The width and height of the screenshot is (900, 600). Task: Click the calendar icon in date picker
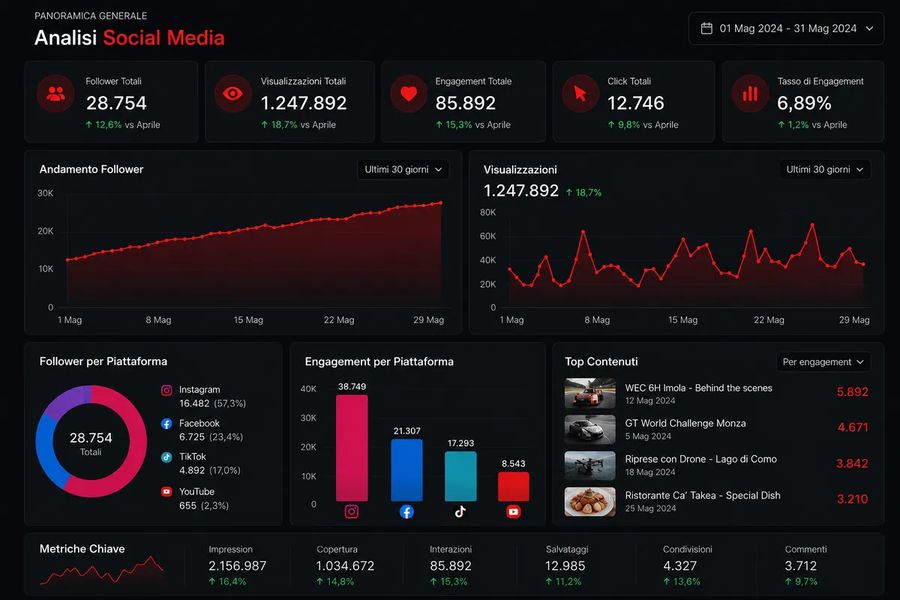[x=707, y=28]
